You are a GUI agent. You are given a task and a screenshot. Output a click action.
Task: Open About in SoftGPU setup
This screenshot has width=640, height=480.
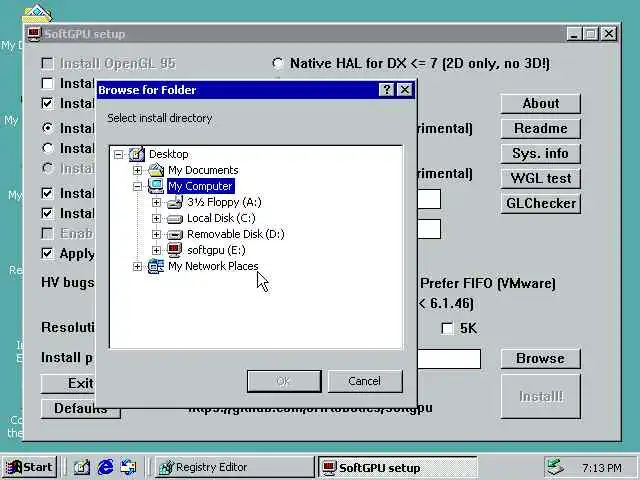540,104
